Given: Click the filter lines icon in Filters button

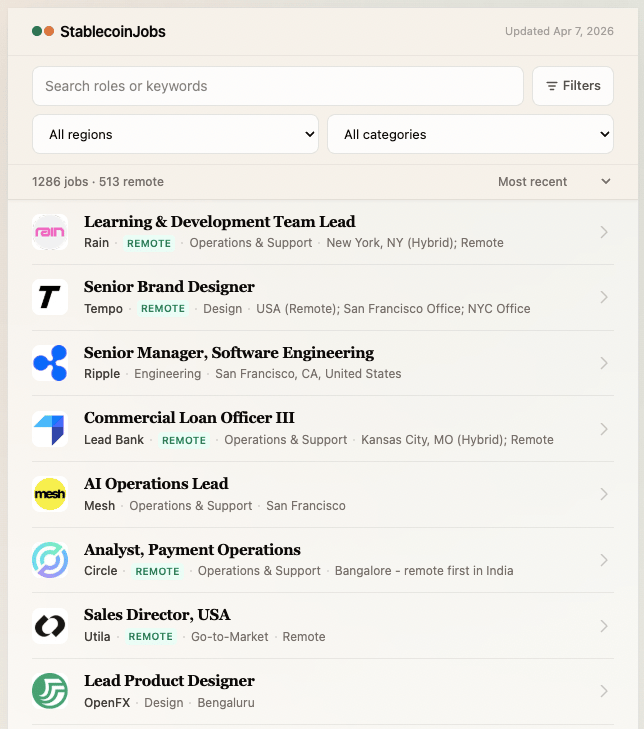Looking at the screenshot, I should click(551, 86).
